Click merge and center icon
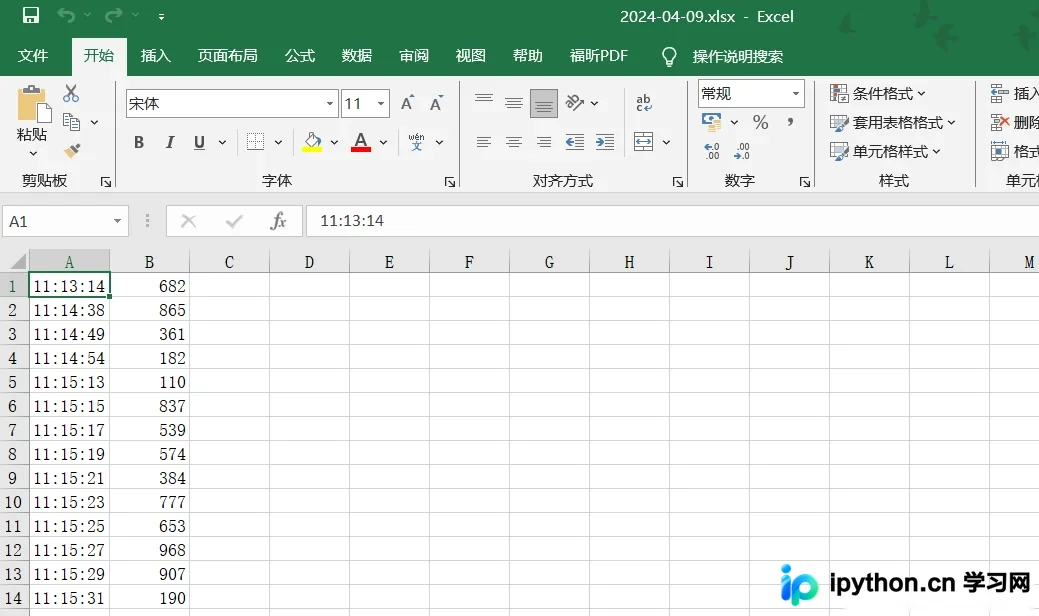 [x=643, y=142]
